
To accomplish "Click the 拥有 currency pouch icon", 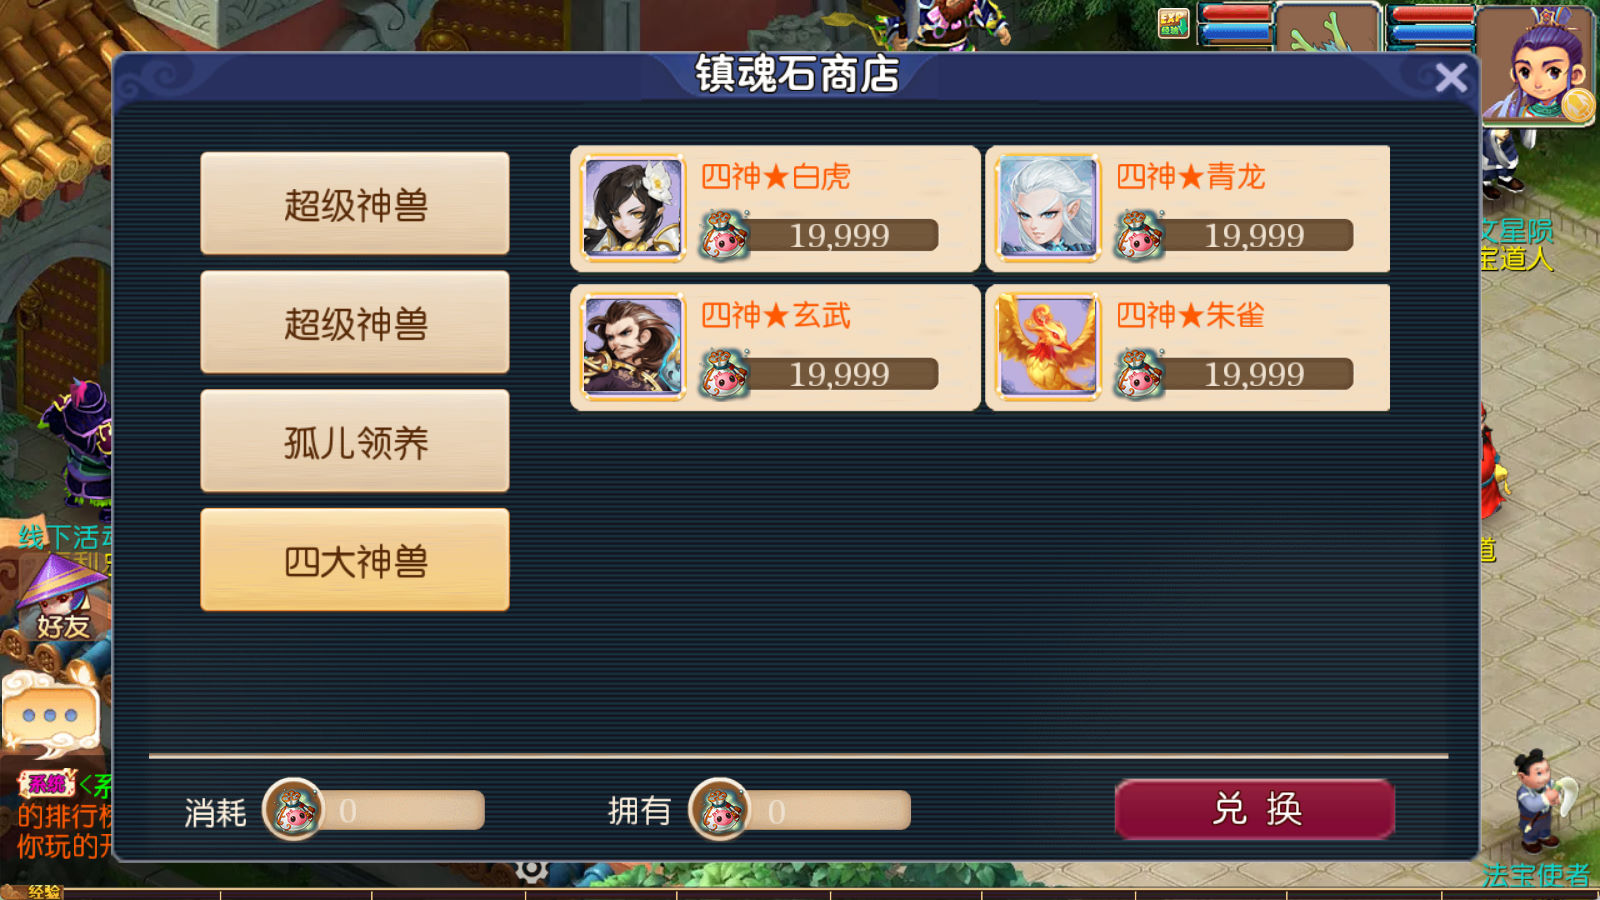I will click(719, 809).
